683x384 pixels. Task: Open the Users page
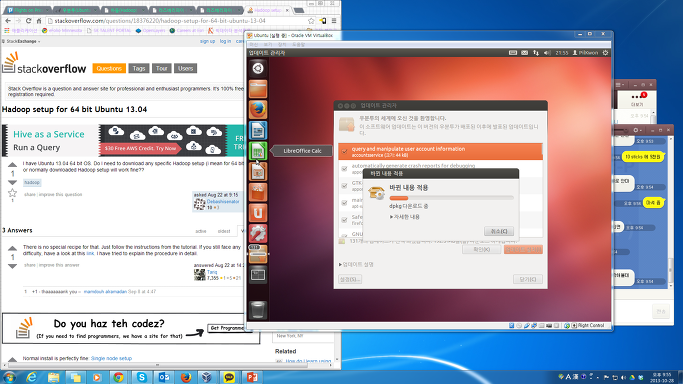click(x=185, y=68)
